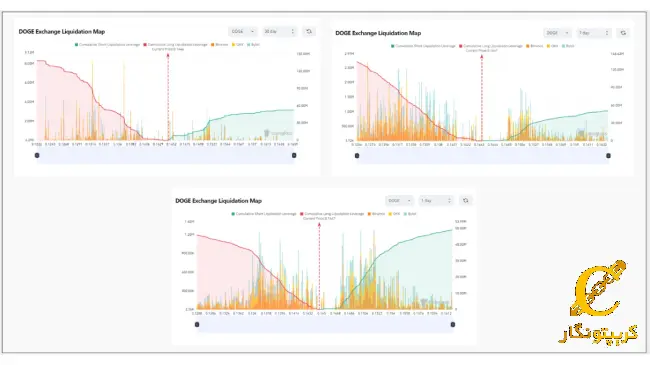Open DOGE coin dropdown in bottom chart
The width and height of the screenshot is (650, 365).
coord(399,201)
